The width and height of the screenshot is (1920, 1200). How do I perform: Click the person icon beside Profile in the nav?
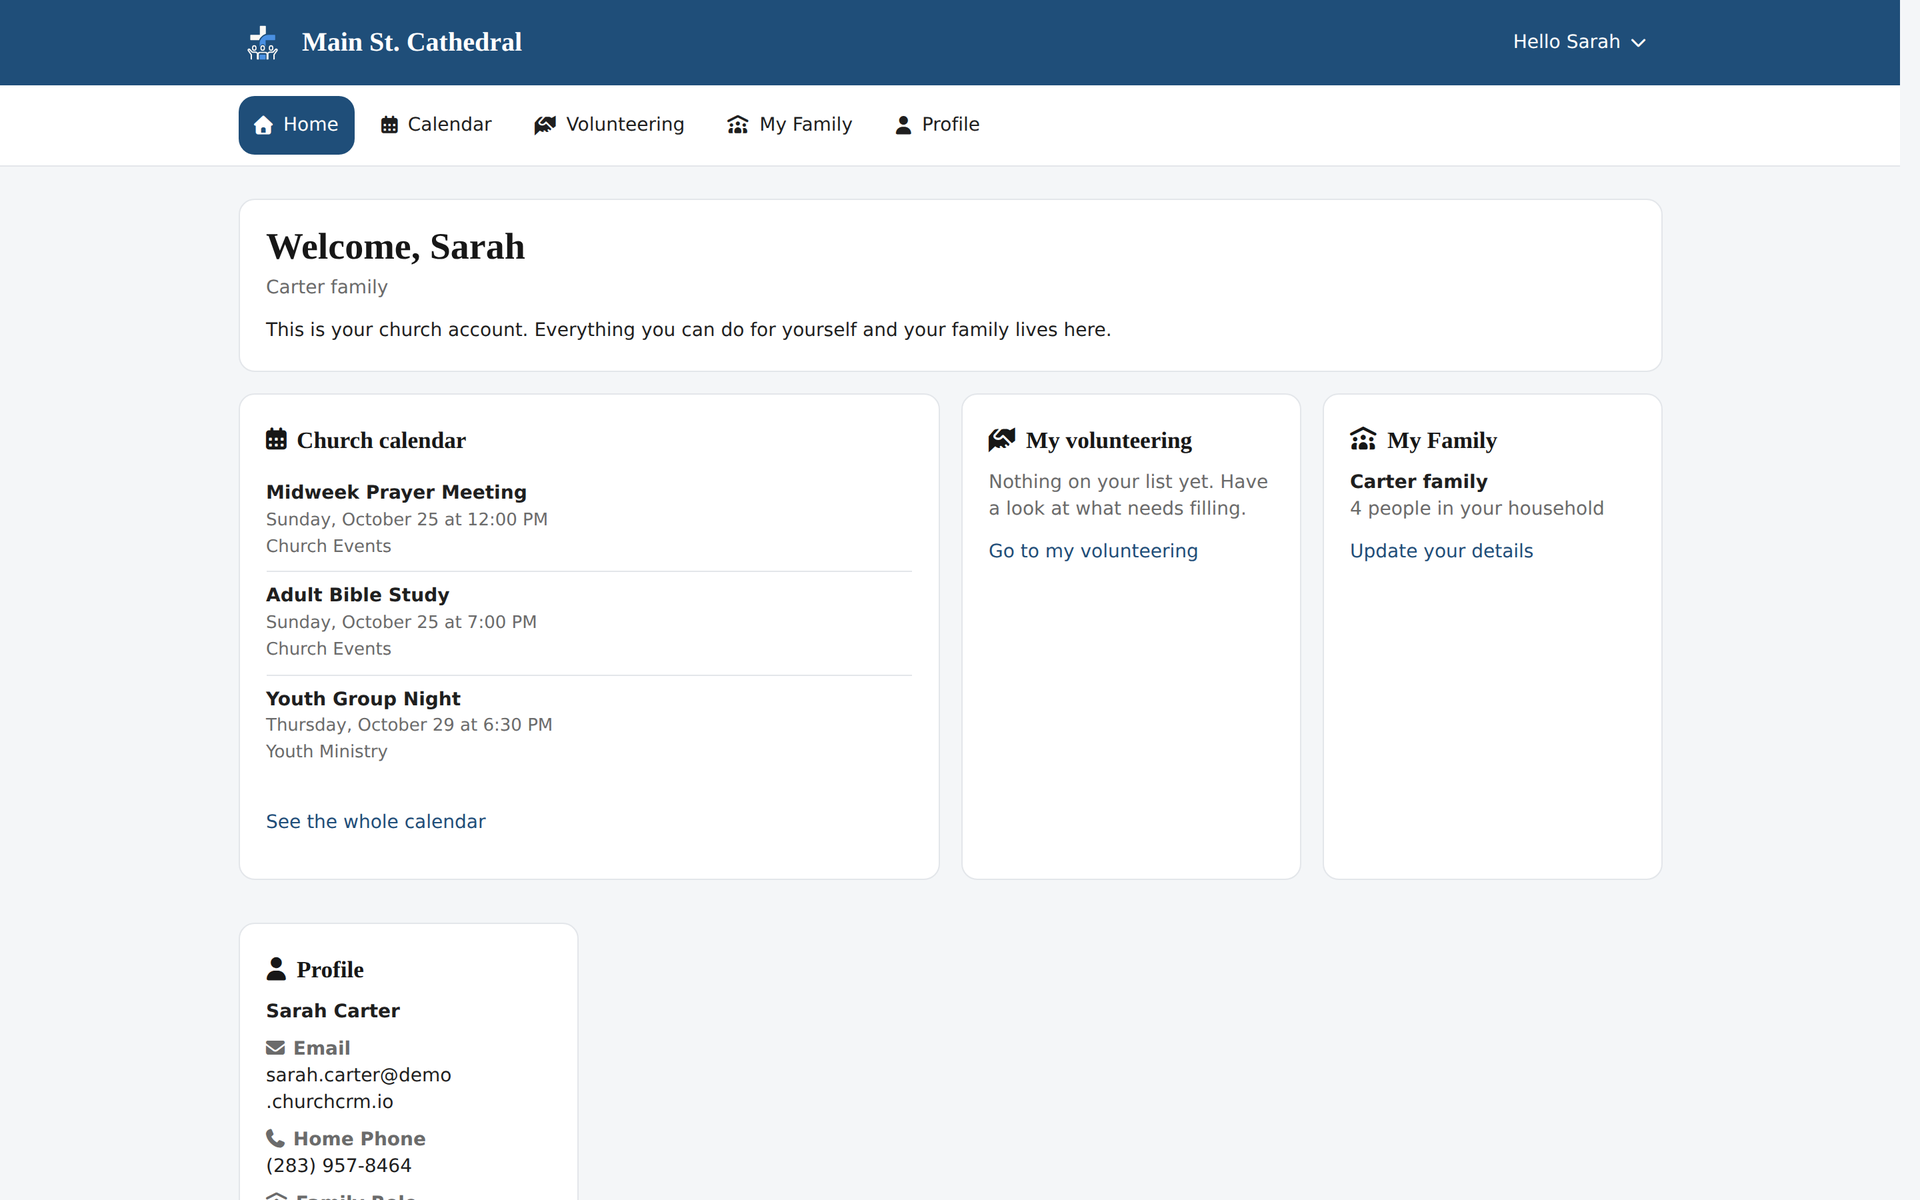click(903, 125)
